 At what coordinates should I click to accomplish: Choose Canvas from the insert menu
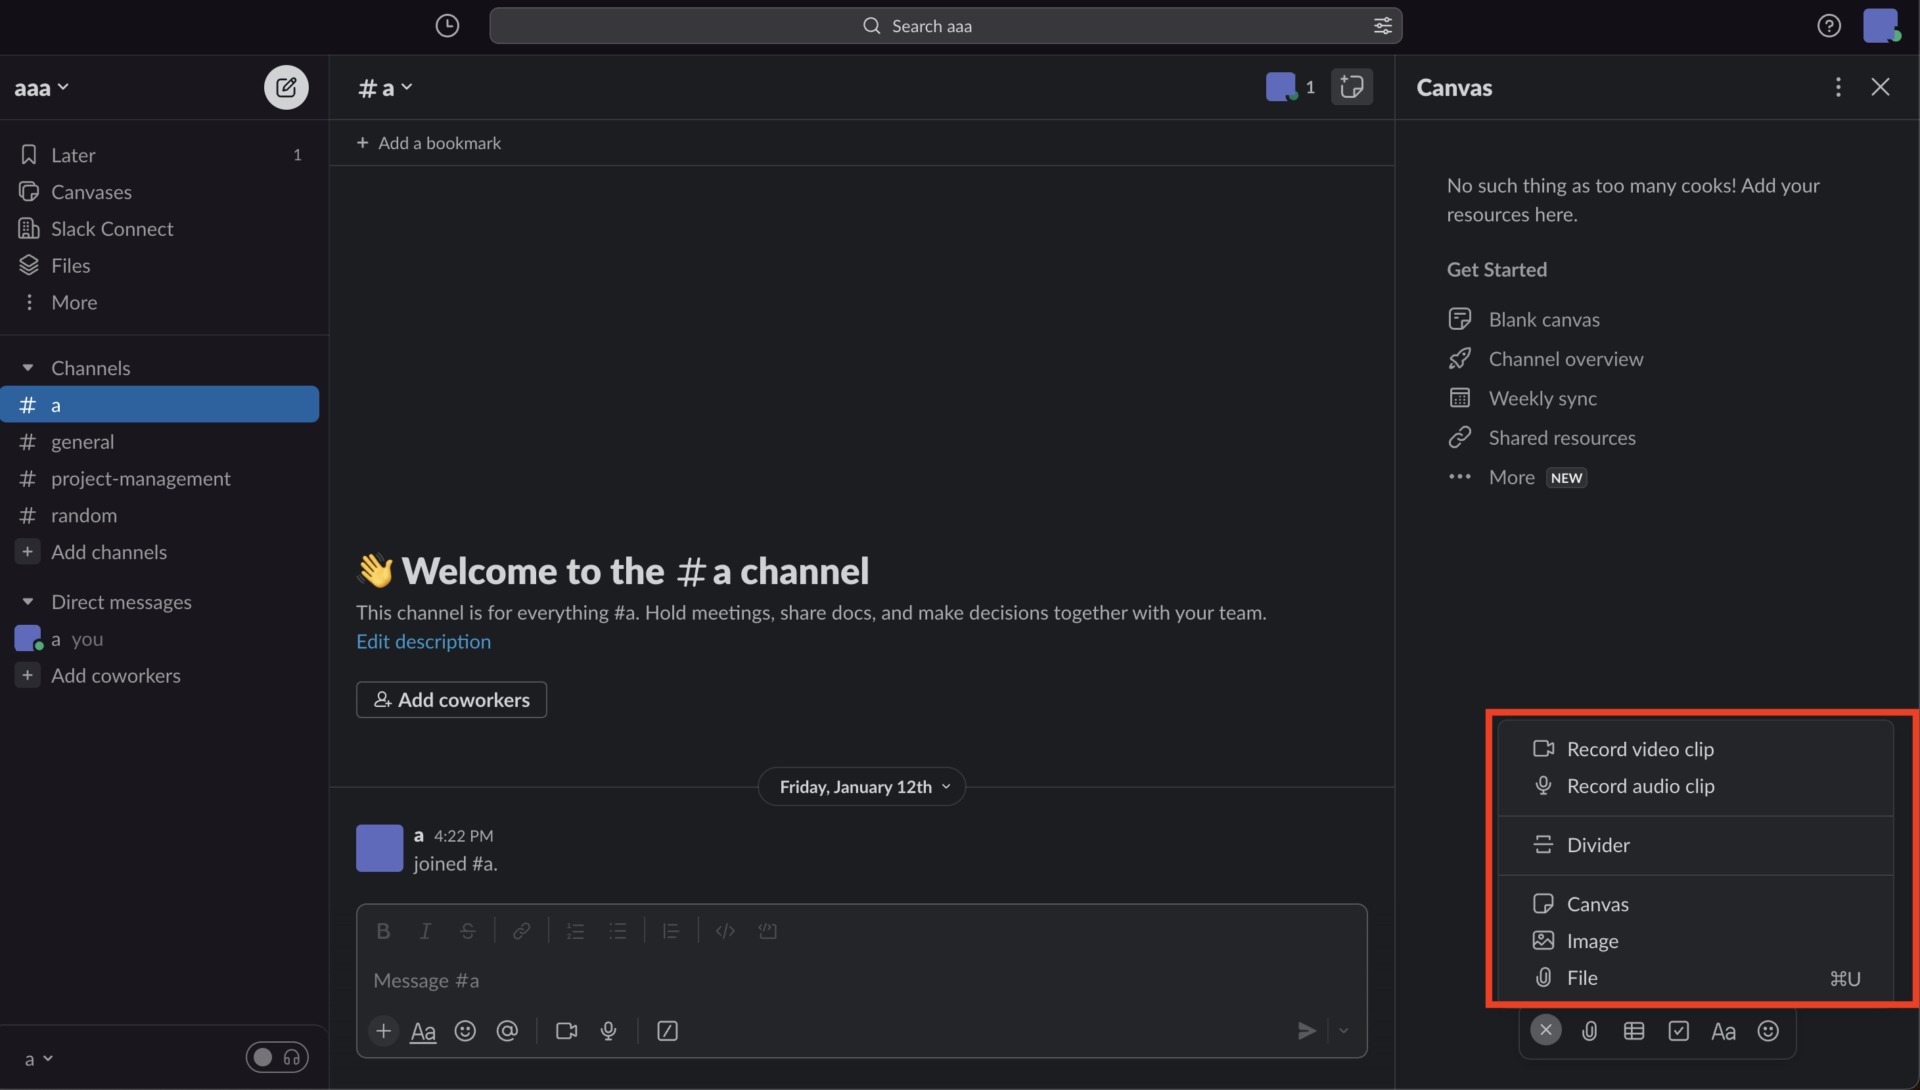tap(1597, 903)
